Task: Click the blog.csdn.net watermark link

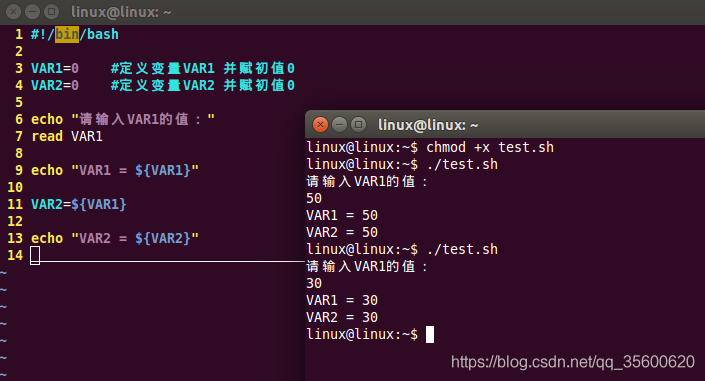Action: point(573,362)
